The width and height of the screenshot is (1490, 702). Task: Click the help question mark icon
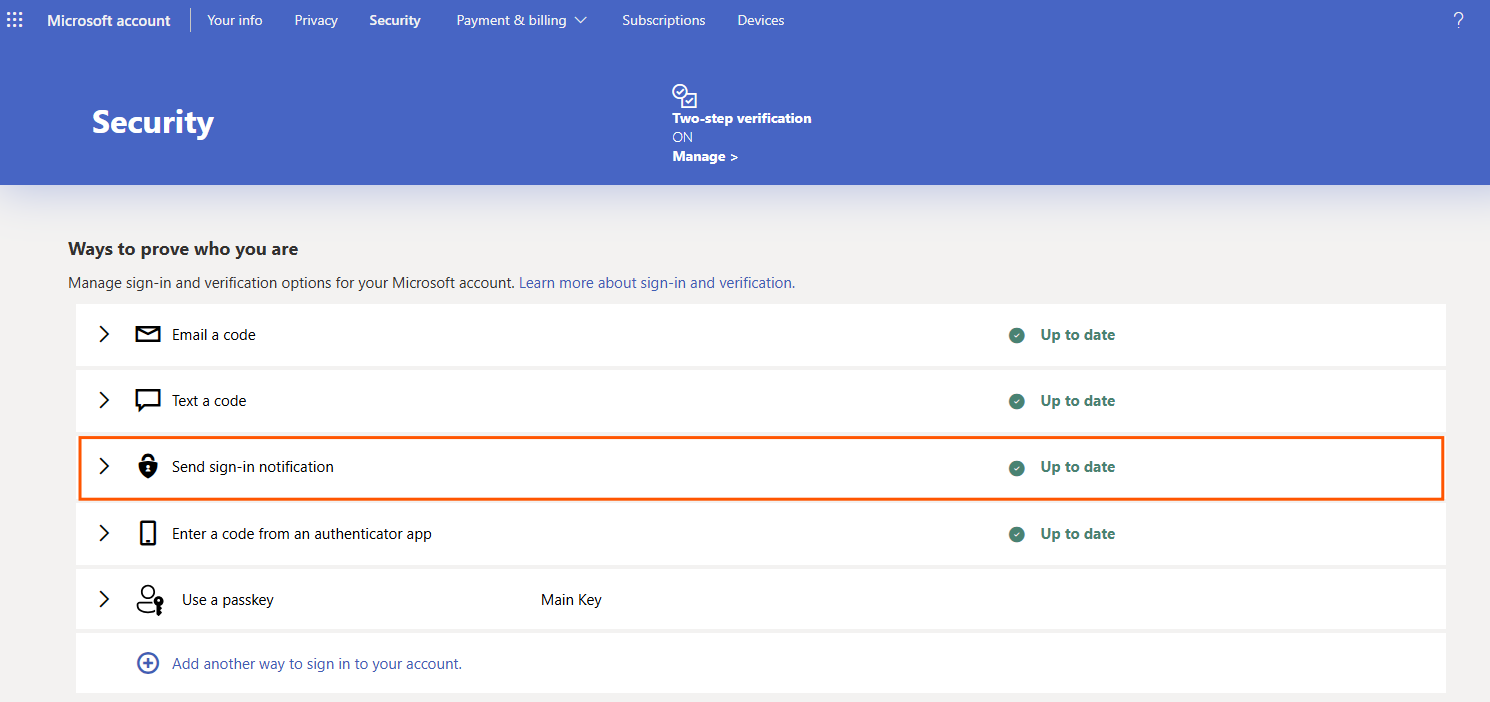click(1458, 20)
